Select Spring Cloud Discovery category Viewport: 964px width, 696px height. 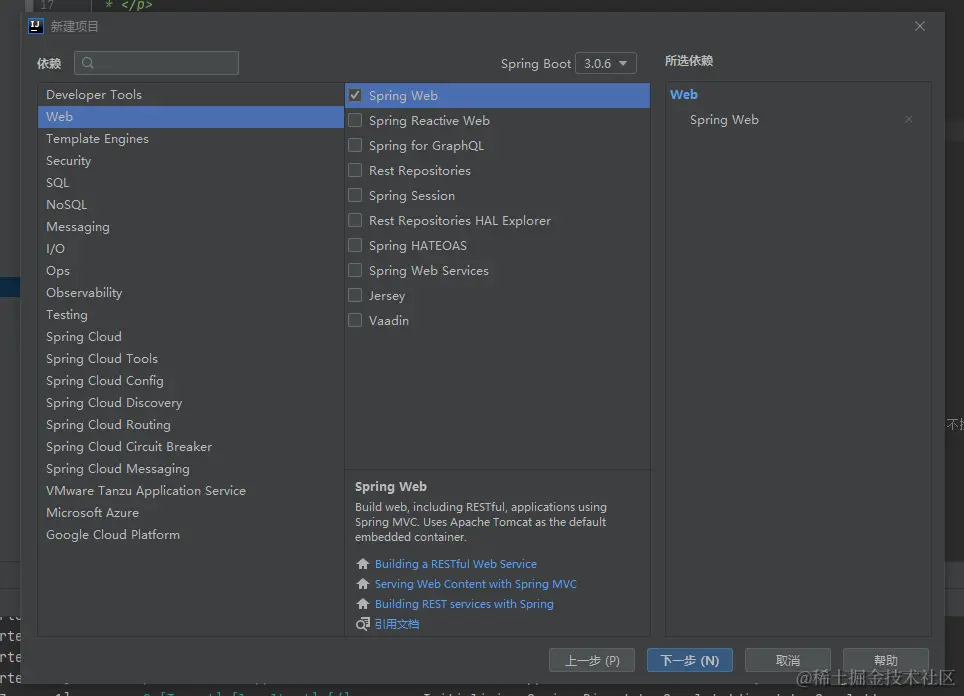point(191,403)
